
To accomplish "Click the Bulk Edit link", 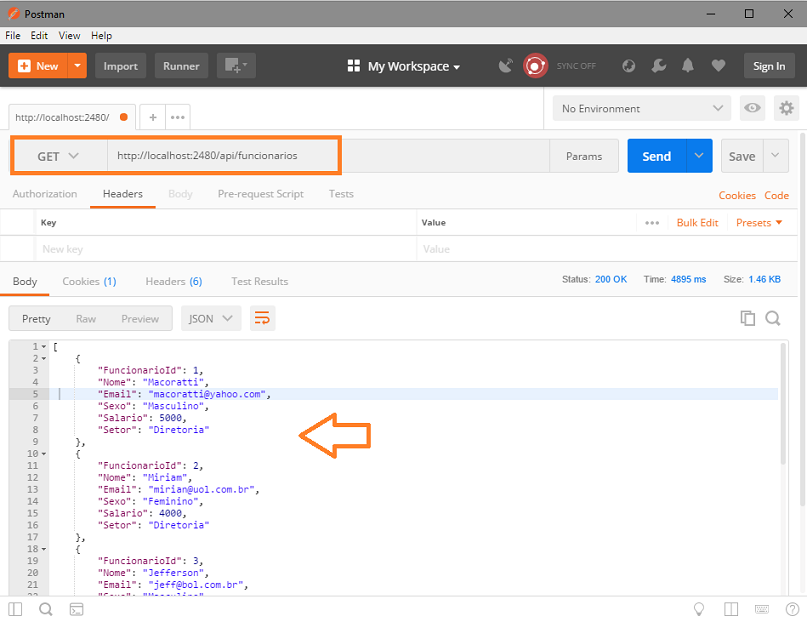I will tap(697, 223).
